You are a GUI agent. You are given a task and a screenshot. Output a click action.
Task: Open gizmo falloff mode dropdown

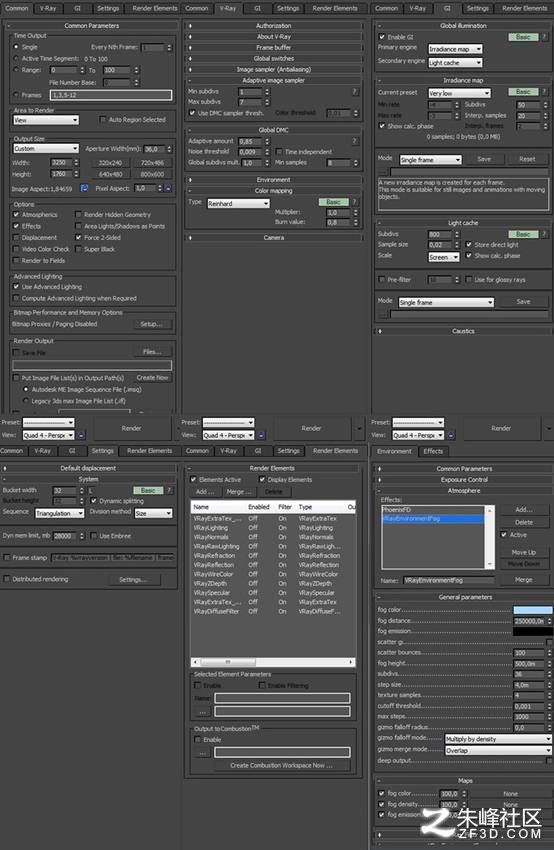pos(498,739)
